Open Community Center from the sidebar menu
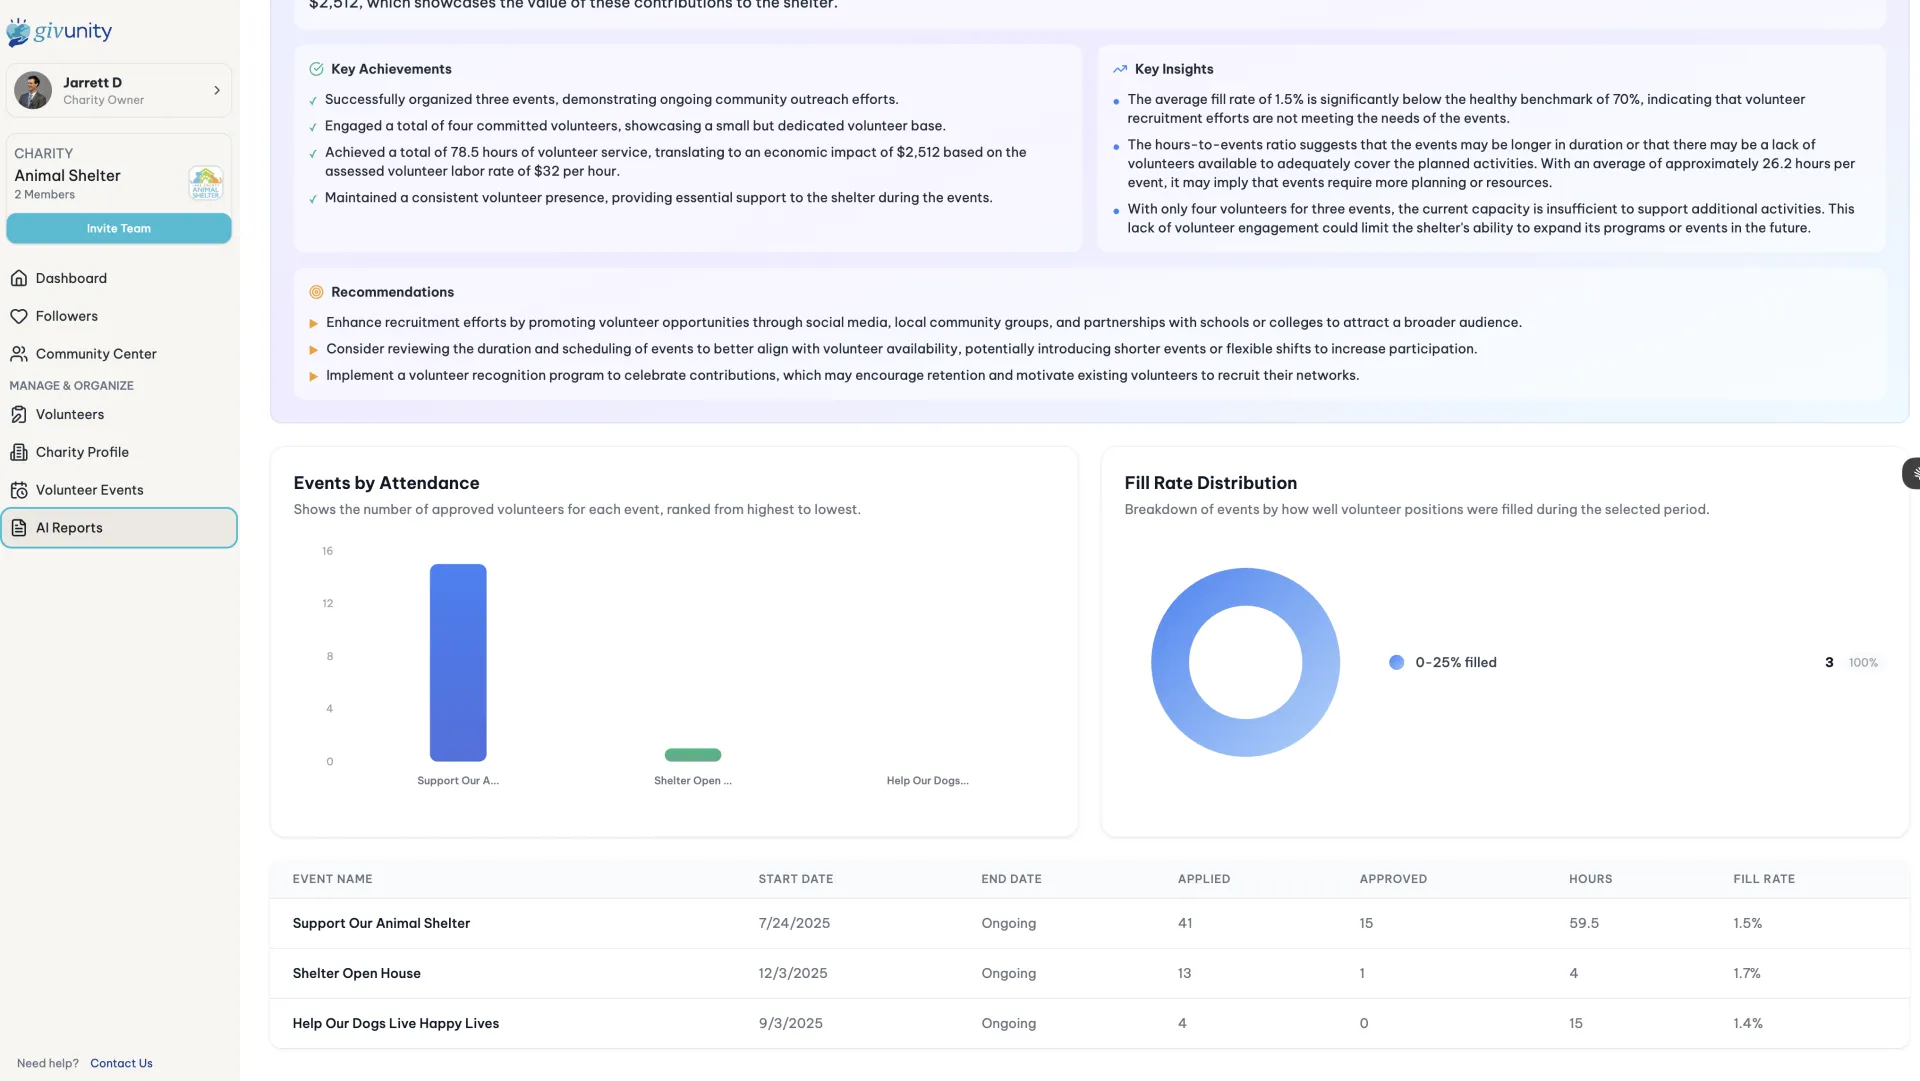1920x1081 pixels. click(x=95, y=353)
